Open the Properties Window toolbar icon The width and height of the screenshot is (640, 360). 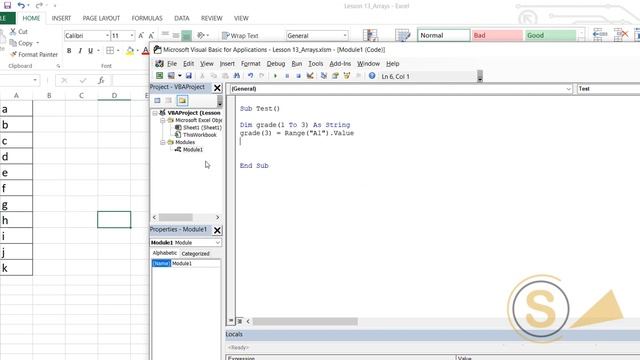(x=335, y=76)
